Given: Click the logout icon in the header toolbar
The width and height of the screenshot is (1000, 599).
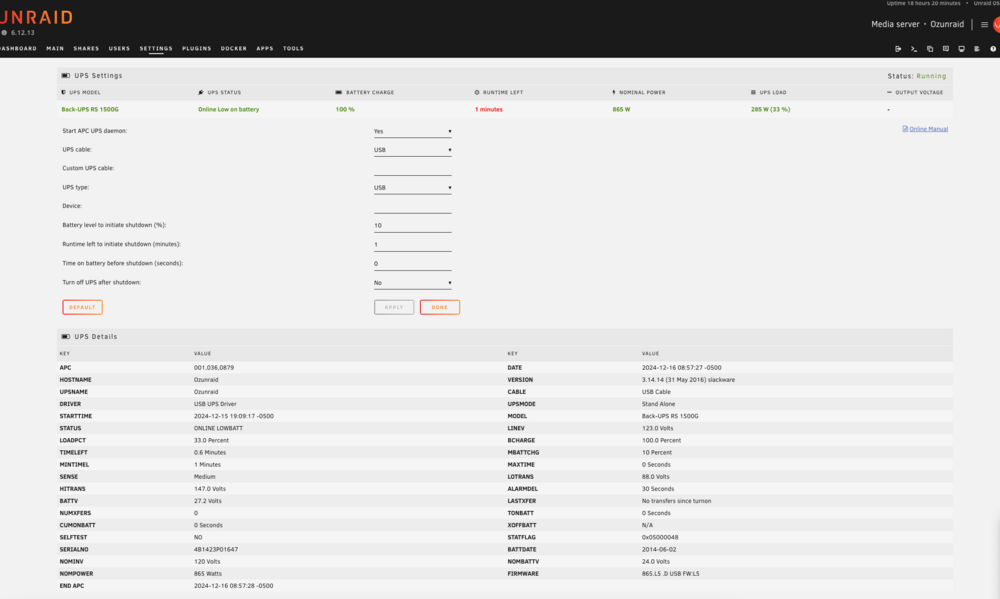Looking at the screenshot, I should point(898,48).
